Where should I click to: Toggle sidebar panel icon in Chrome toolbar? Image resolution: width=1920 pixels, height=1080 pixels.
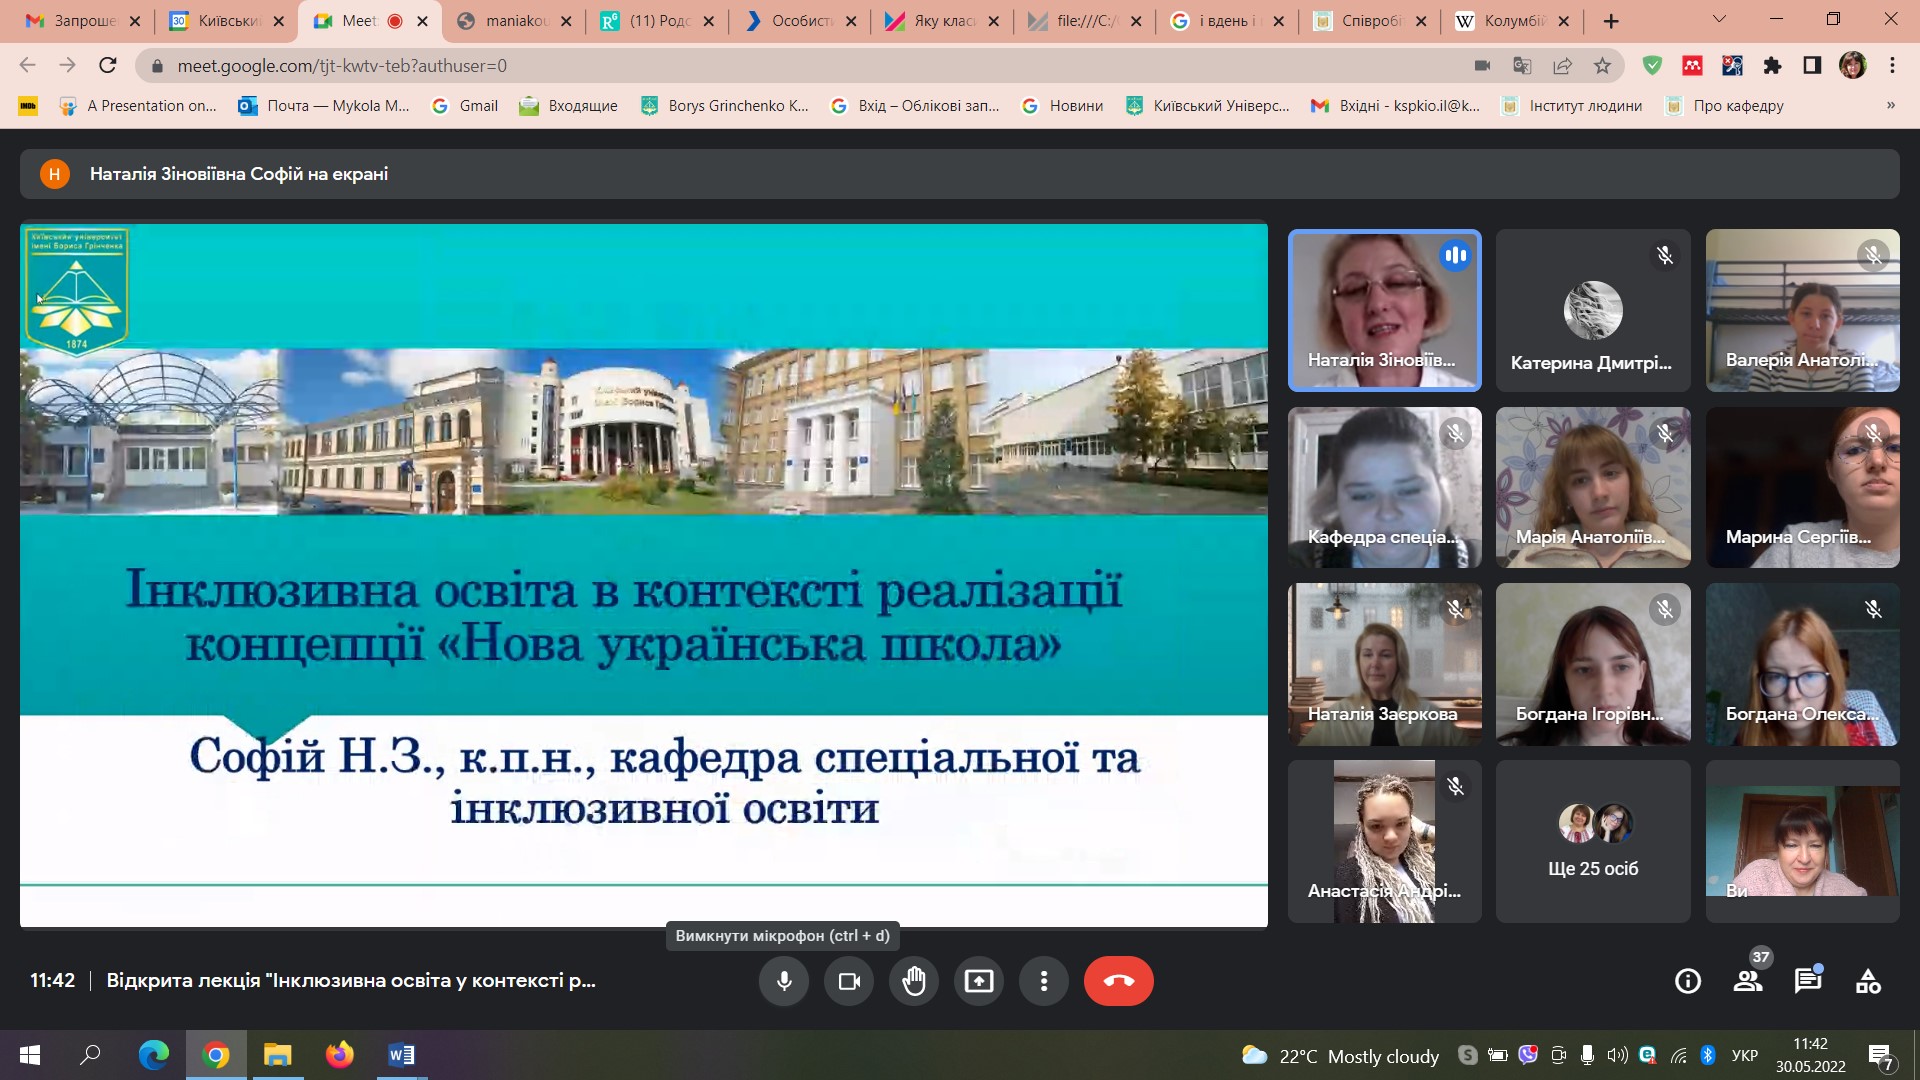tap(1812, 66)
